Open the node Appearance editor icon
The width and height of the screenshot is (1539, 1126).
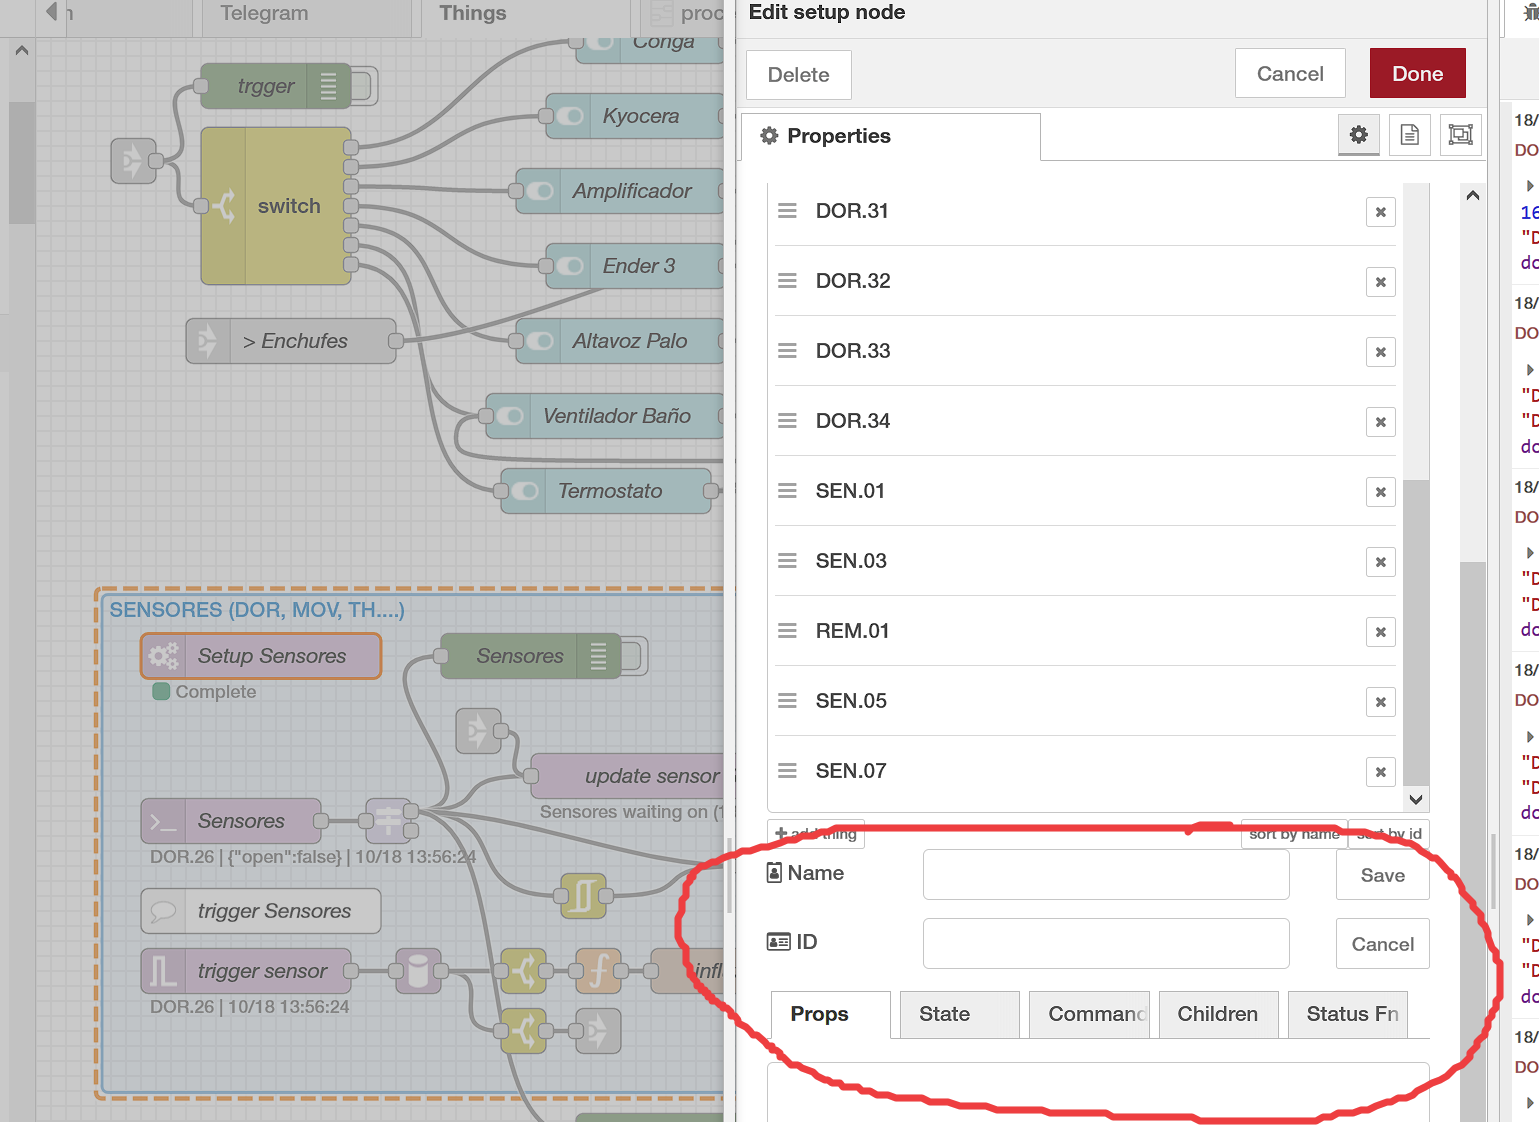click(x=1460, y=135)
